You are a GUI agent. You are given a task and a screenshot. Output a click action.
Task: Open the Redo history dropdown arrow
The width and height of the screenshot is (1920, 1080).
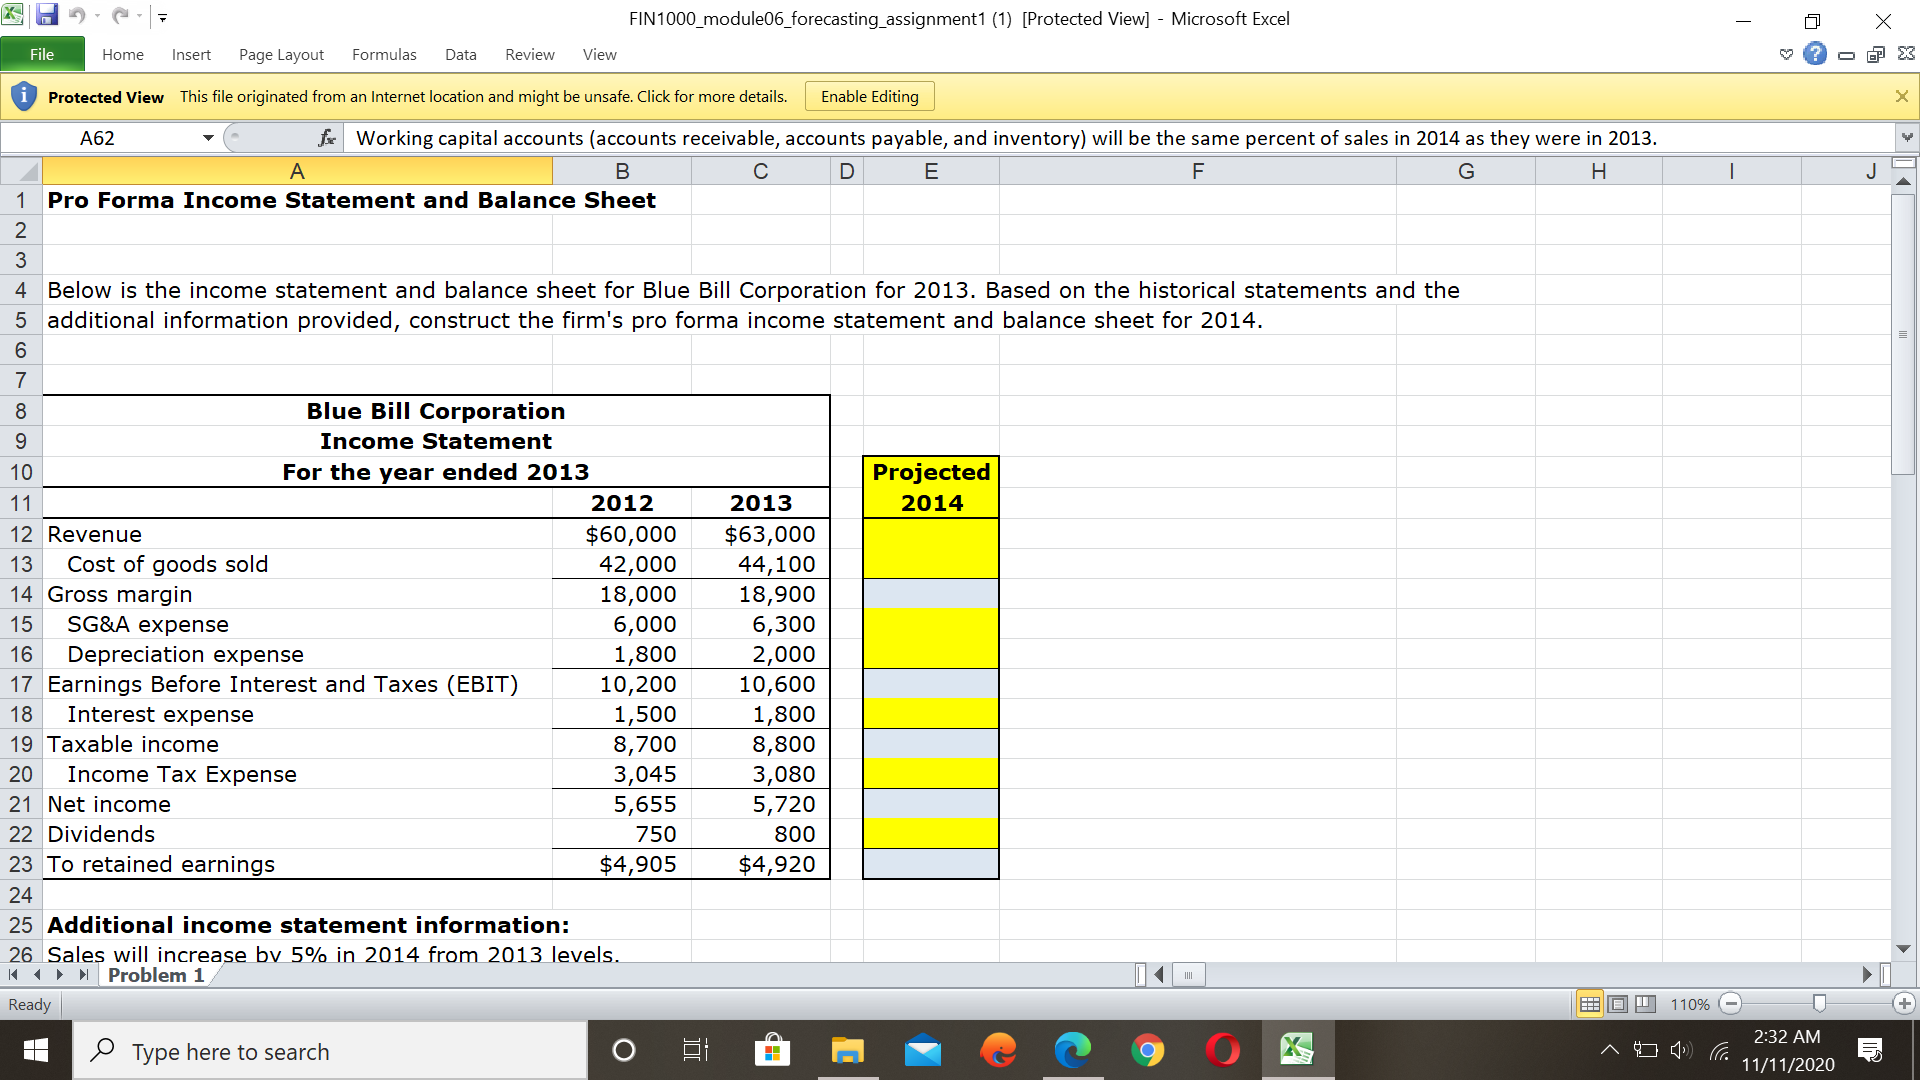coord(141,17)
